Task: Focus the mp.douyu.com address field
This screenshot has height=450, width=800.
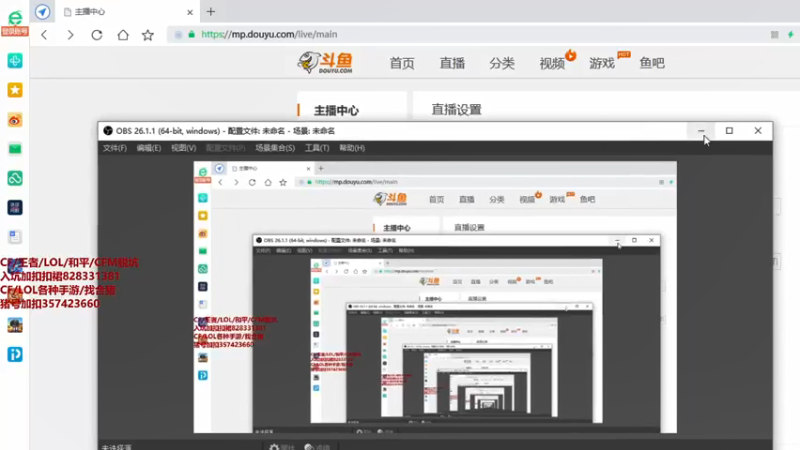Action: [x=464, y=34]
